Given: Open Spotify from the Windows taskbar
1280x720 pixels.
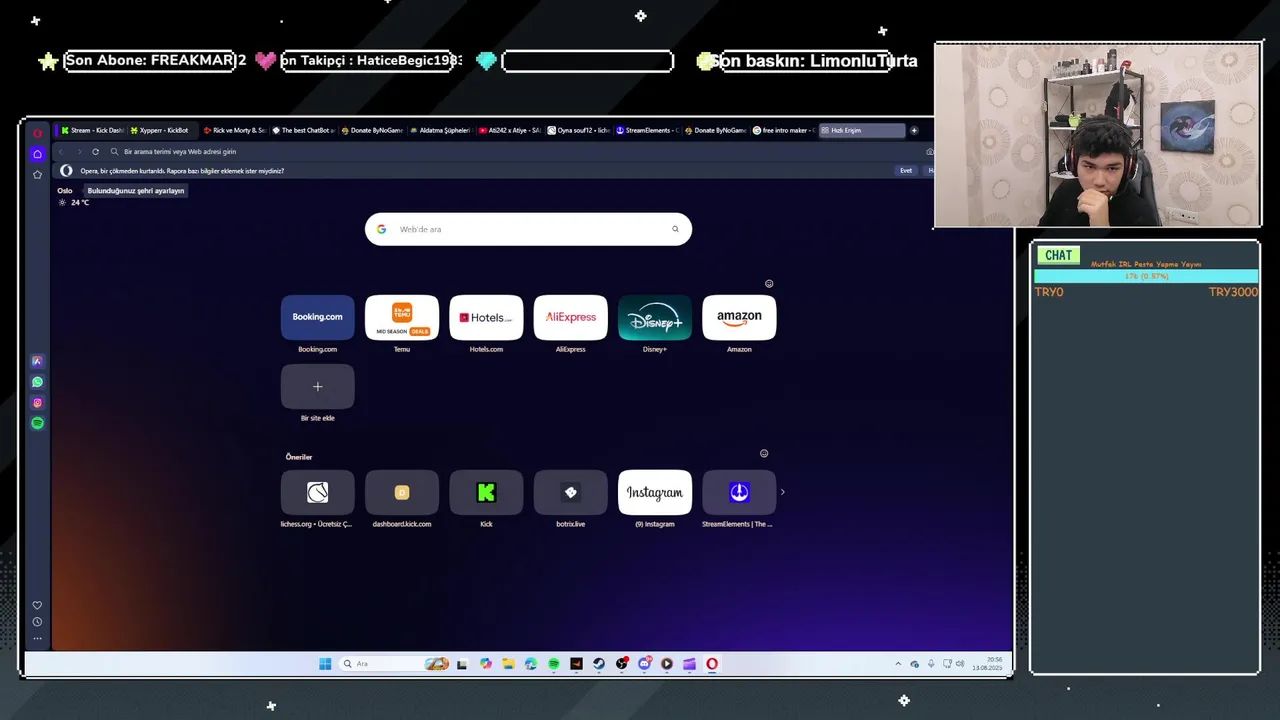Looking at the screenshot, I should pyautogui.click(x=554, y=664).
